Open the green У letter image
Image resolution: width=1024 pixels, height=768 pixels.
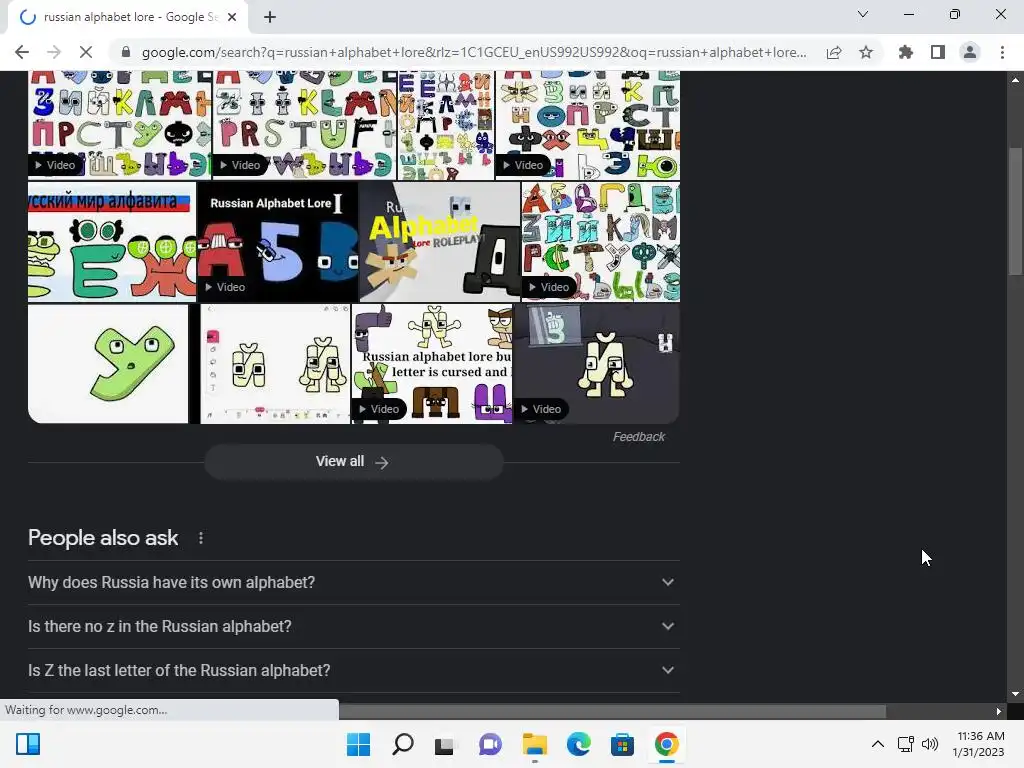[x=108, y=364]
